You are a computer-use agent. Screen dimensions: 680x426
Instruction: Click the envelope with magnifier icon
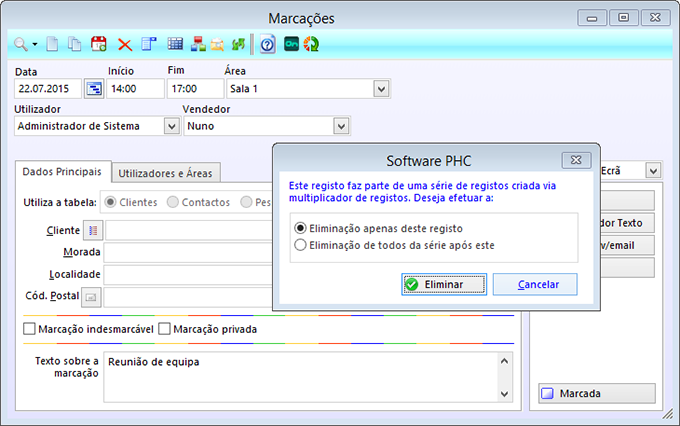point(217,45)
